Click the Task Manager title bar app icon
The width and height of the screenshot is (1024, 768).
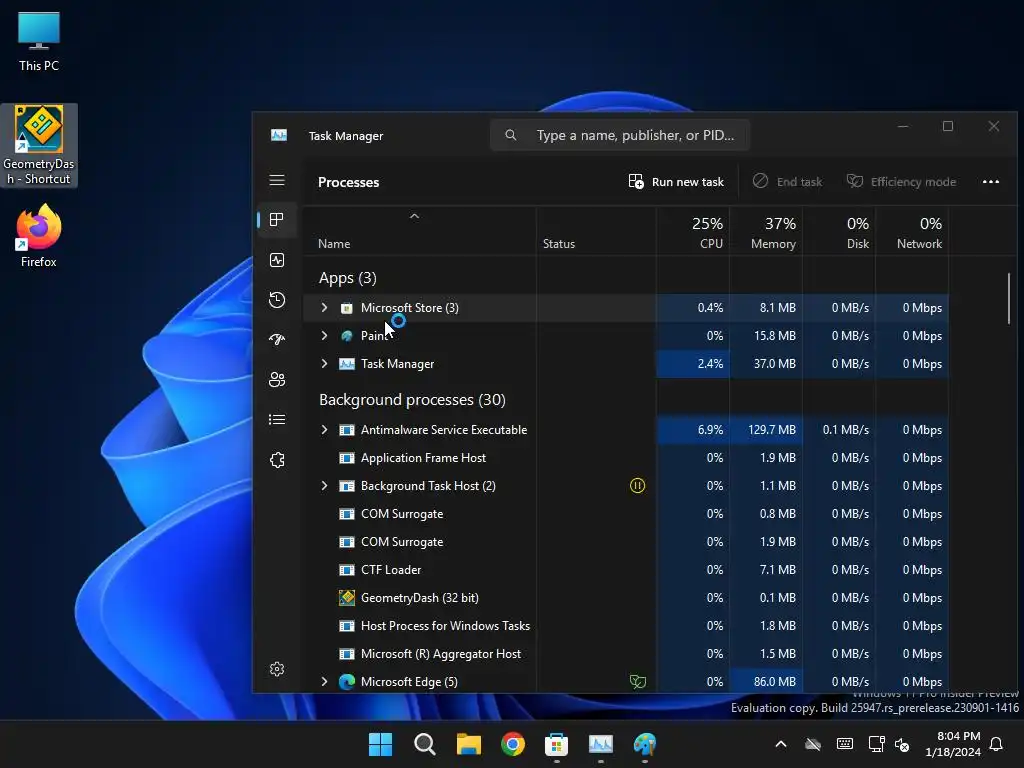[279, 135]
